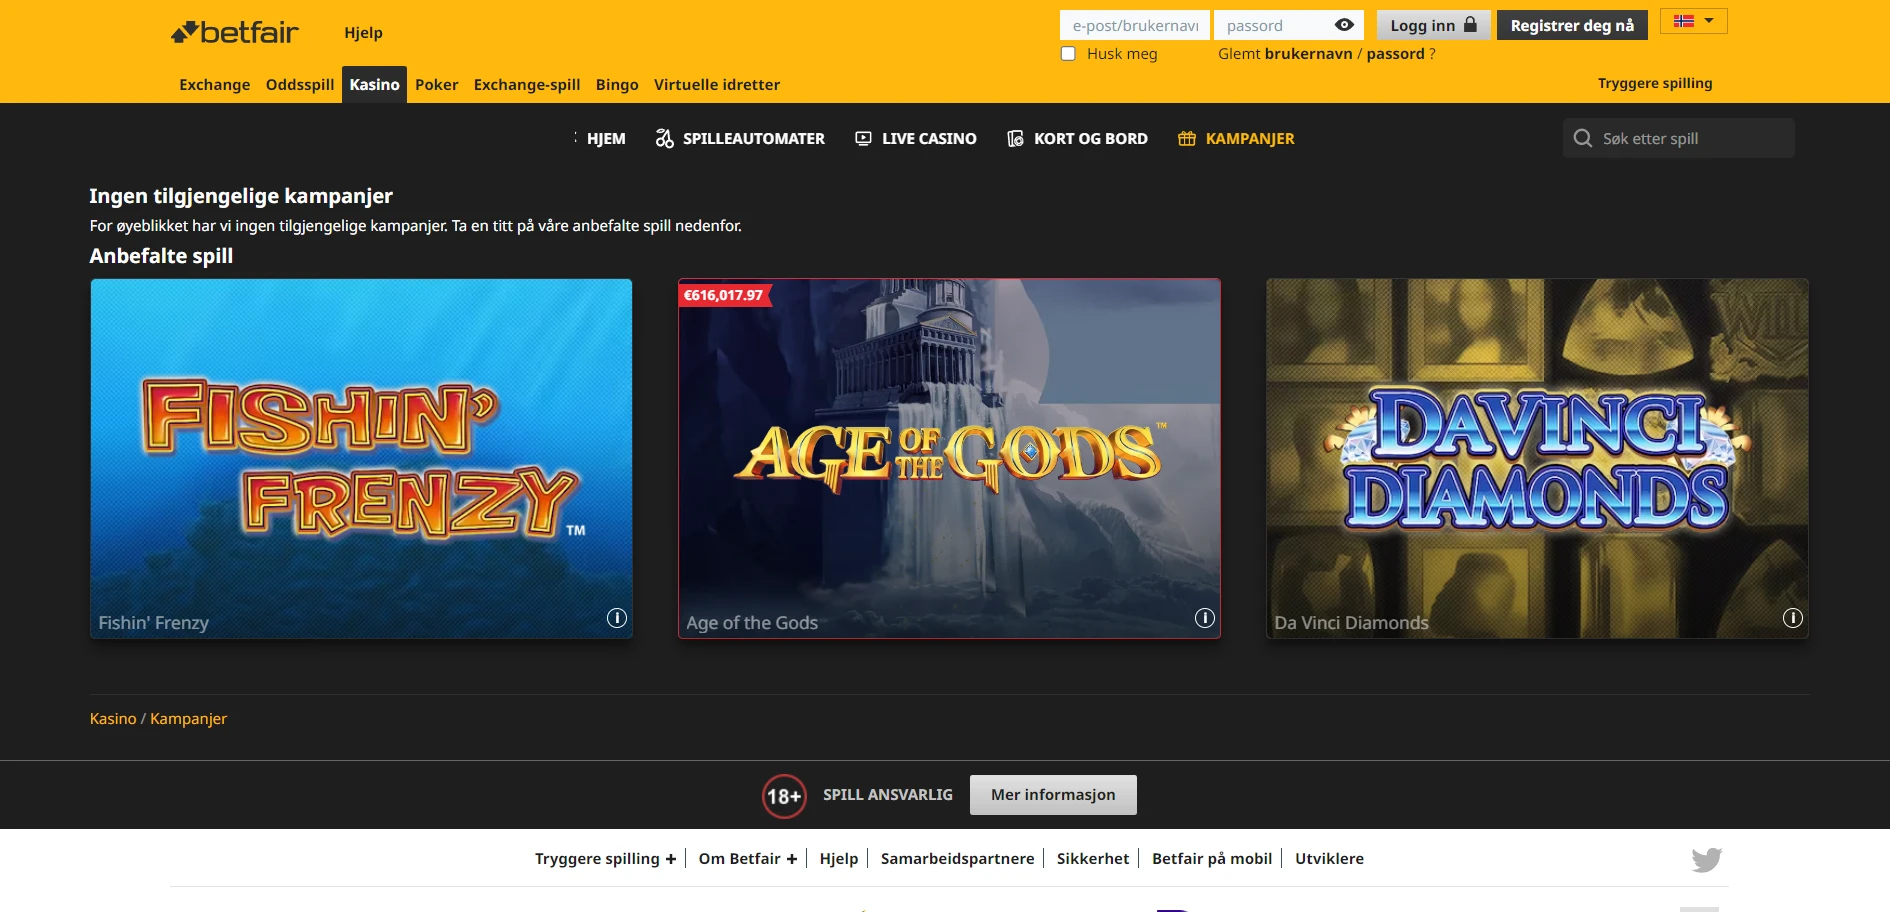Click the Da Vinci Diamonds caption
1890x912 pixels.
click(1351, 623)
